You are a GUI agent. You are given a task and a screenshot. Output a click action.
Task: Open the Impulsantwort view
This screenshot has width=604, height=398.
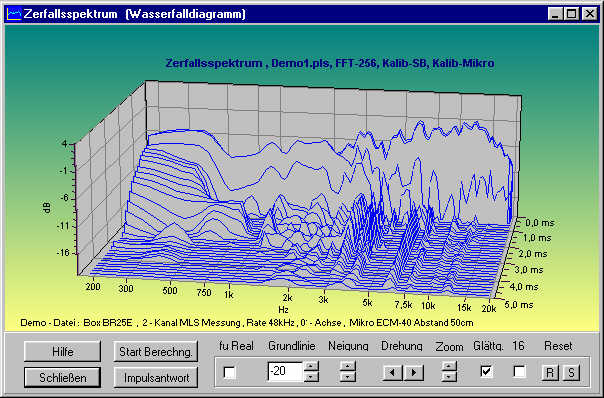pyautogui.click(x=156, y=378)
